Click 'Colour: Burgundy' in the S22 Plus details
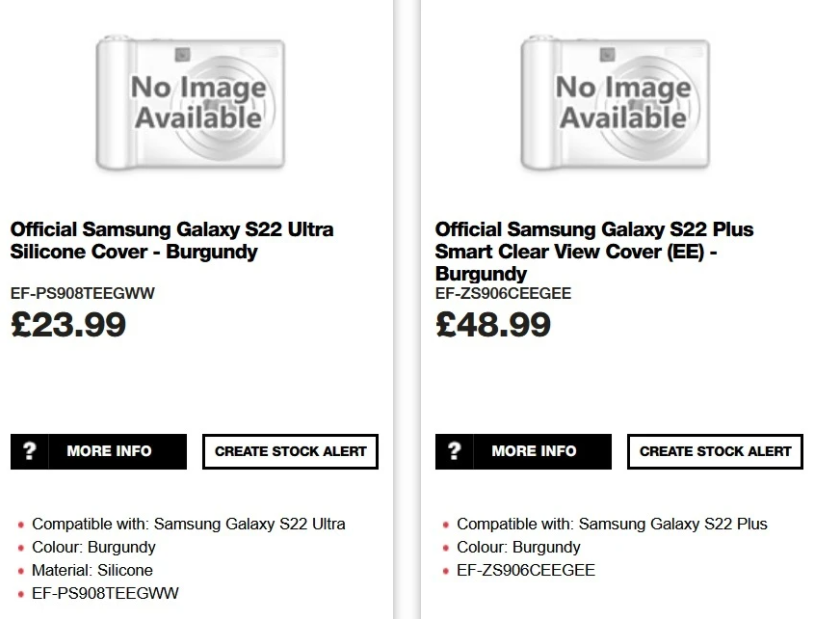This screenshot has width=814, height=619. (x=518, y=547)
